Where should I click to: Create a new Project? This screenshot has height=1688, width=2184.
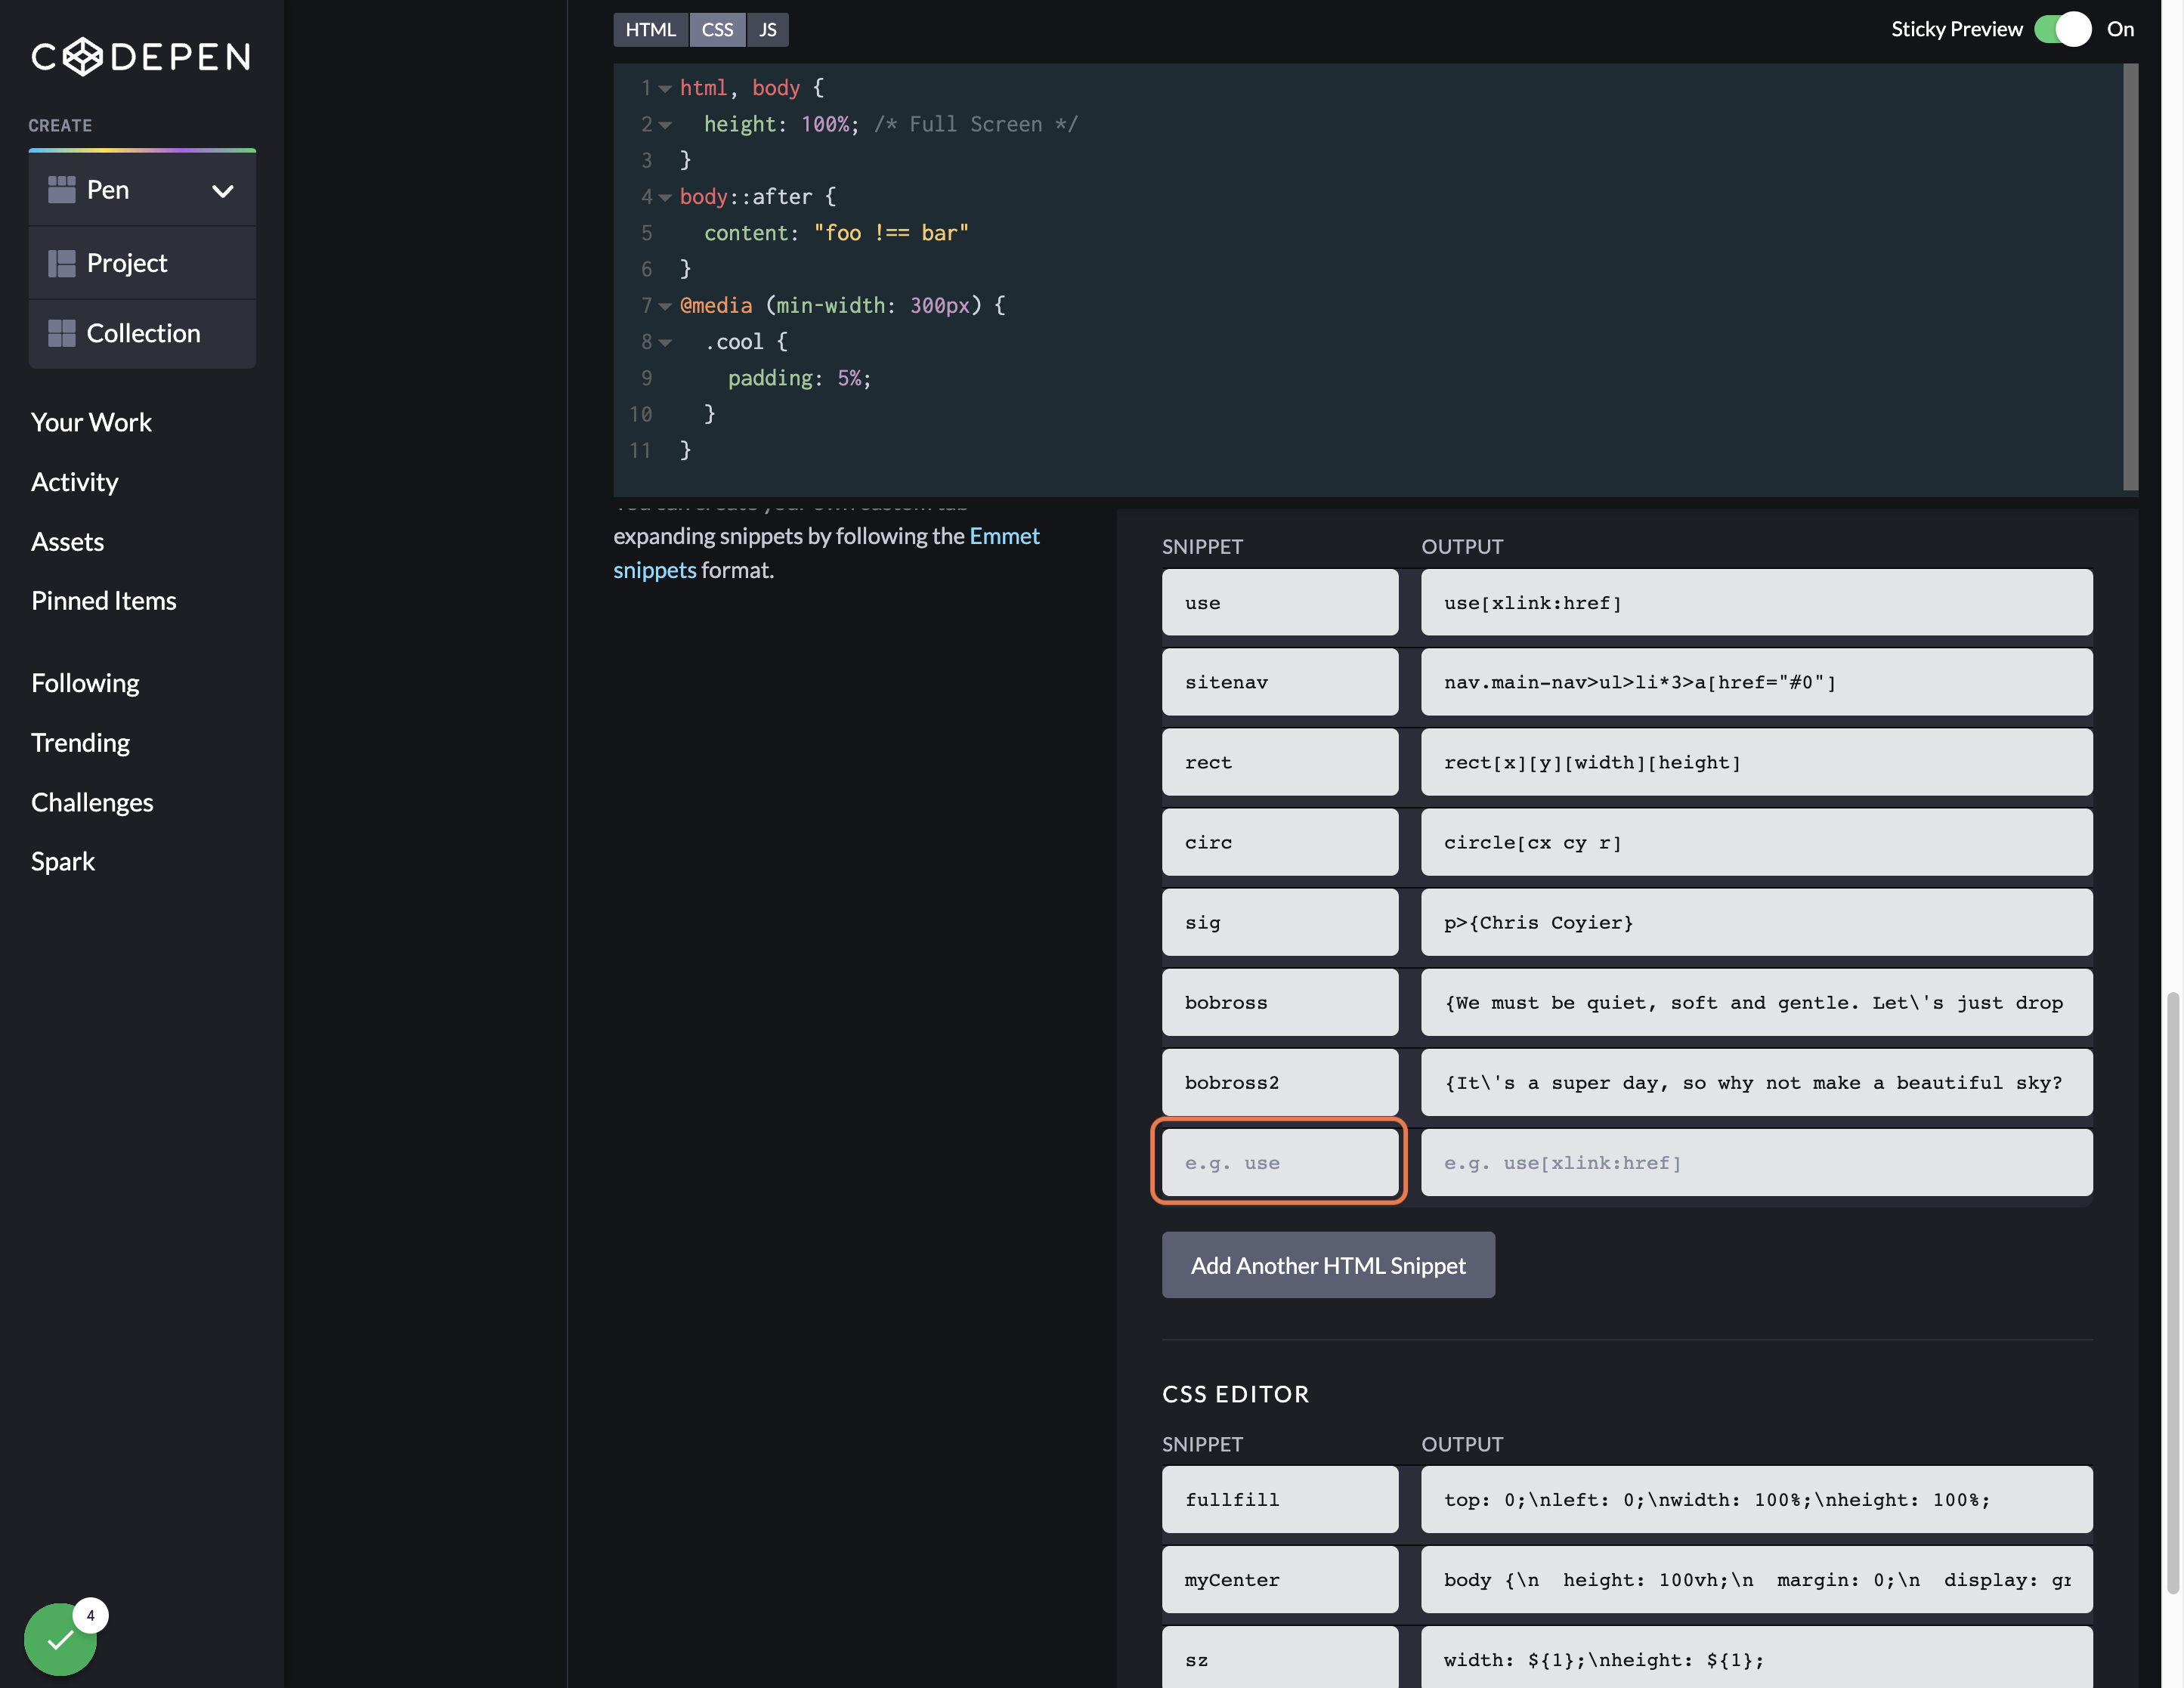coord(142,263)
